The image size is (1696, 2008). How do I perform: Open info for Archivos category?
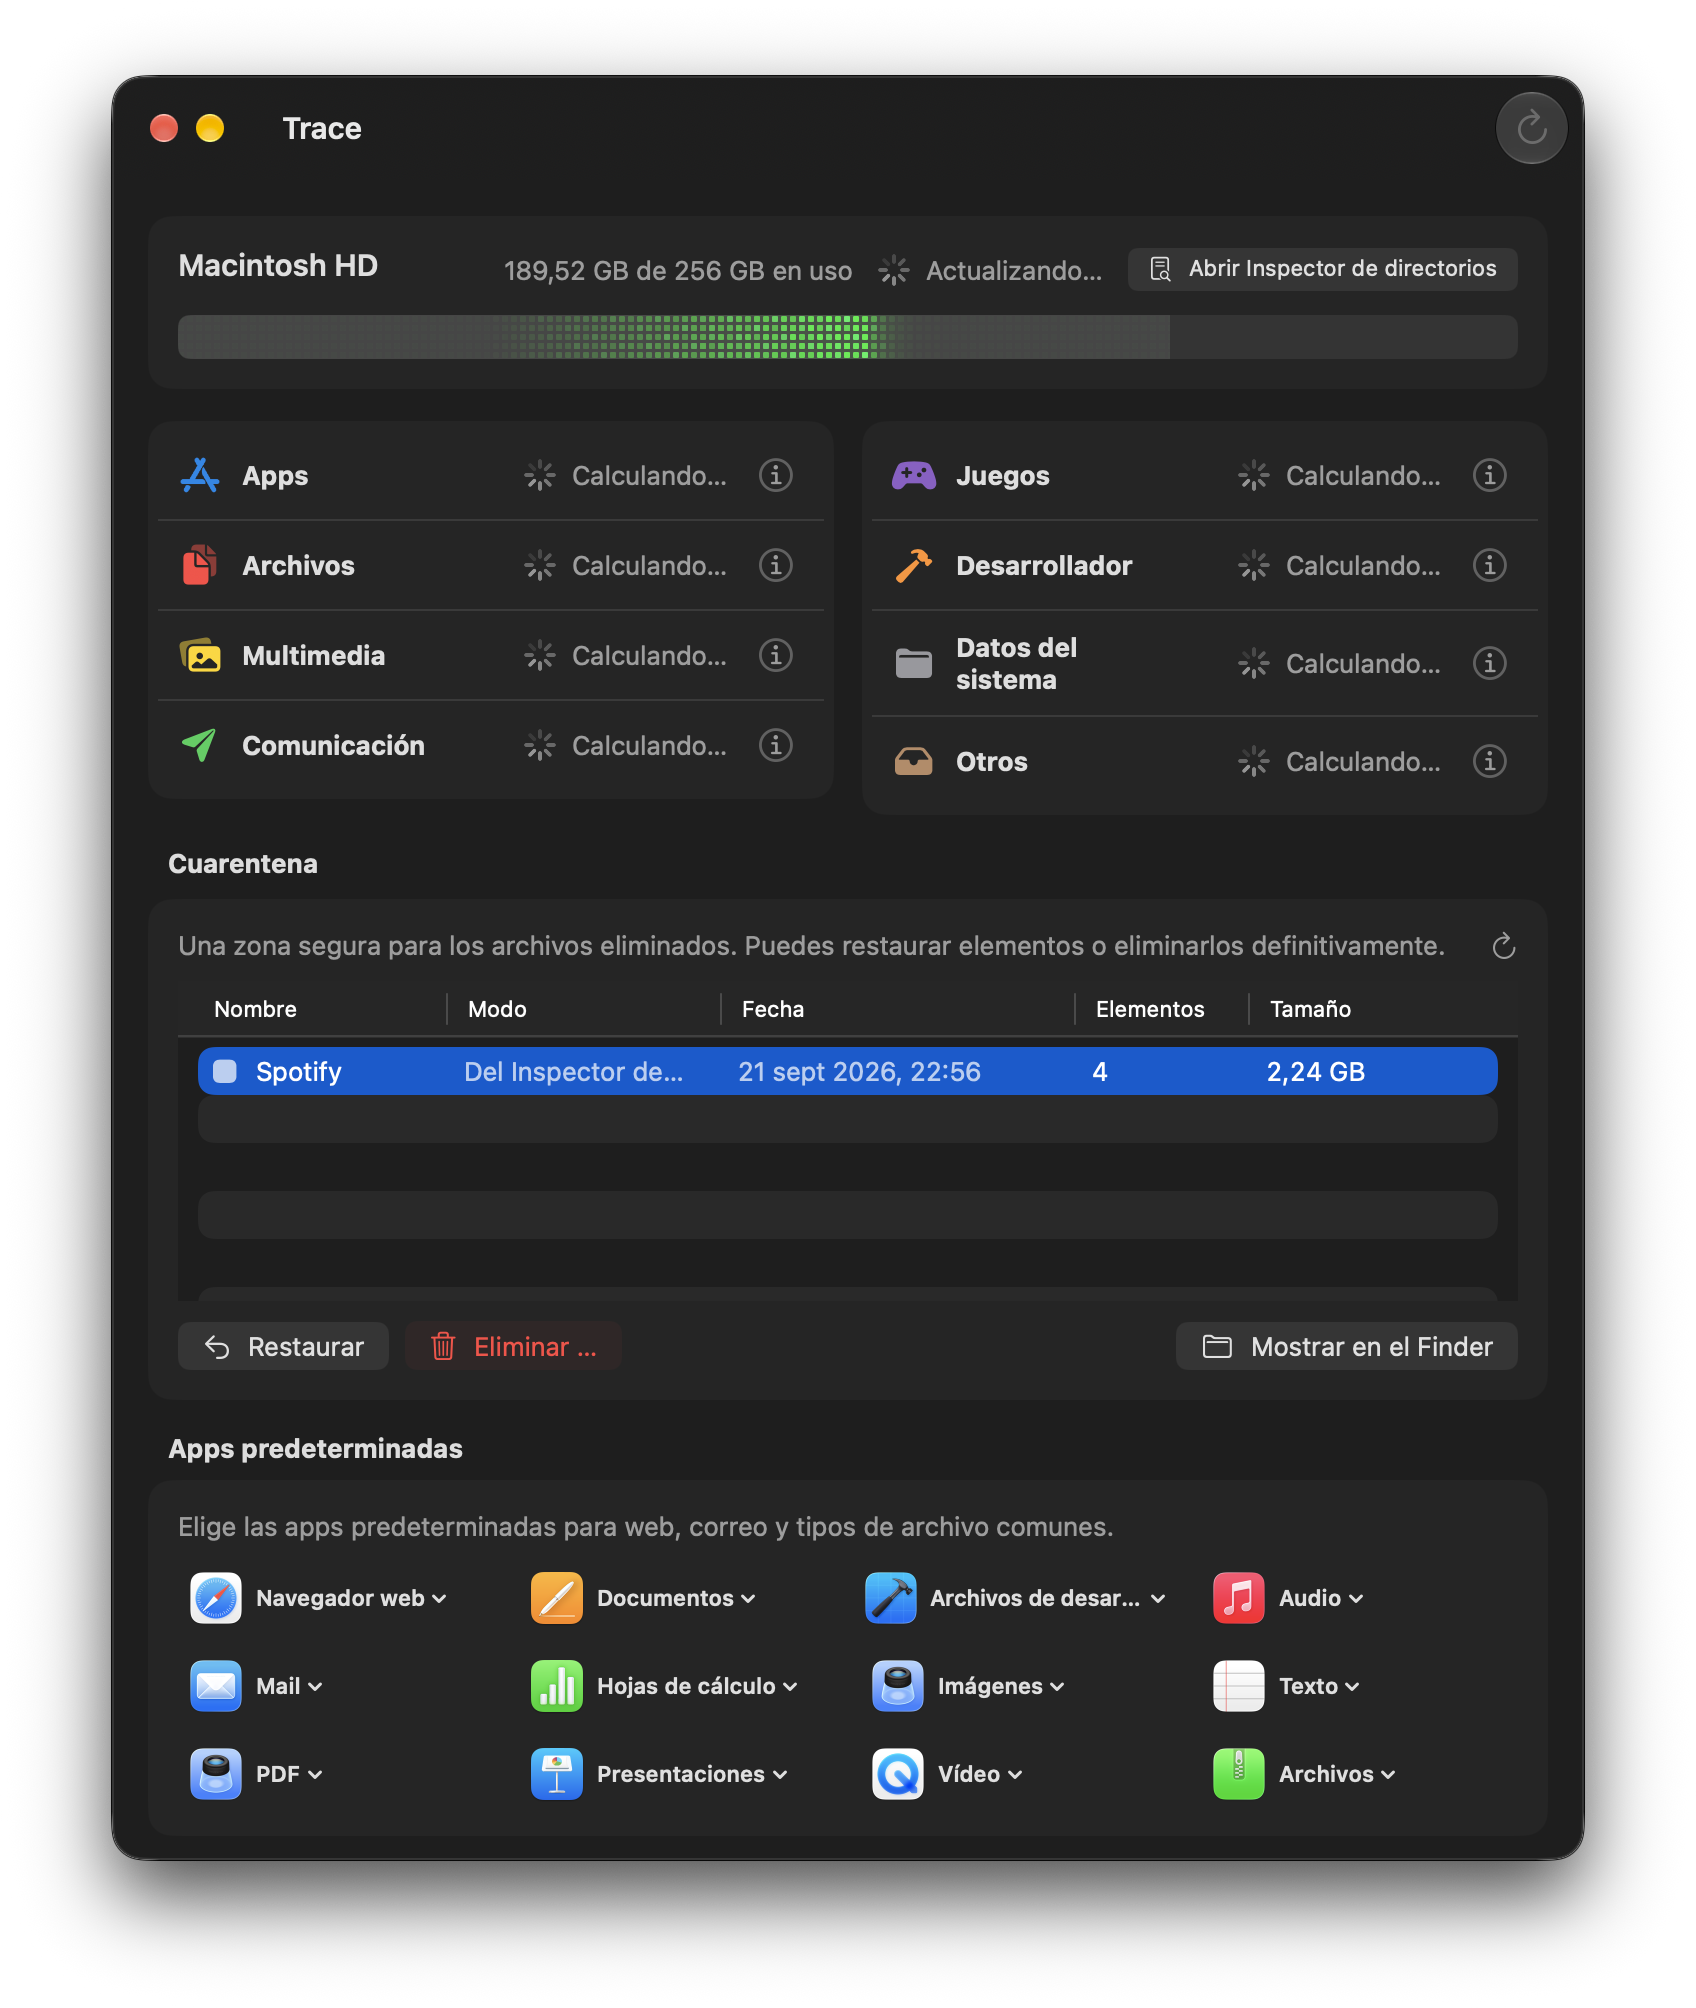coord(776,565)
